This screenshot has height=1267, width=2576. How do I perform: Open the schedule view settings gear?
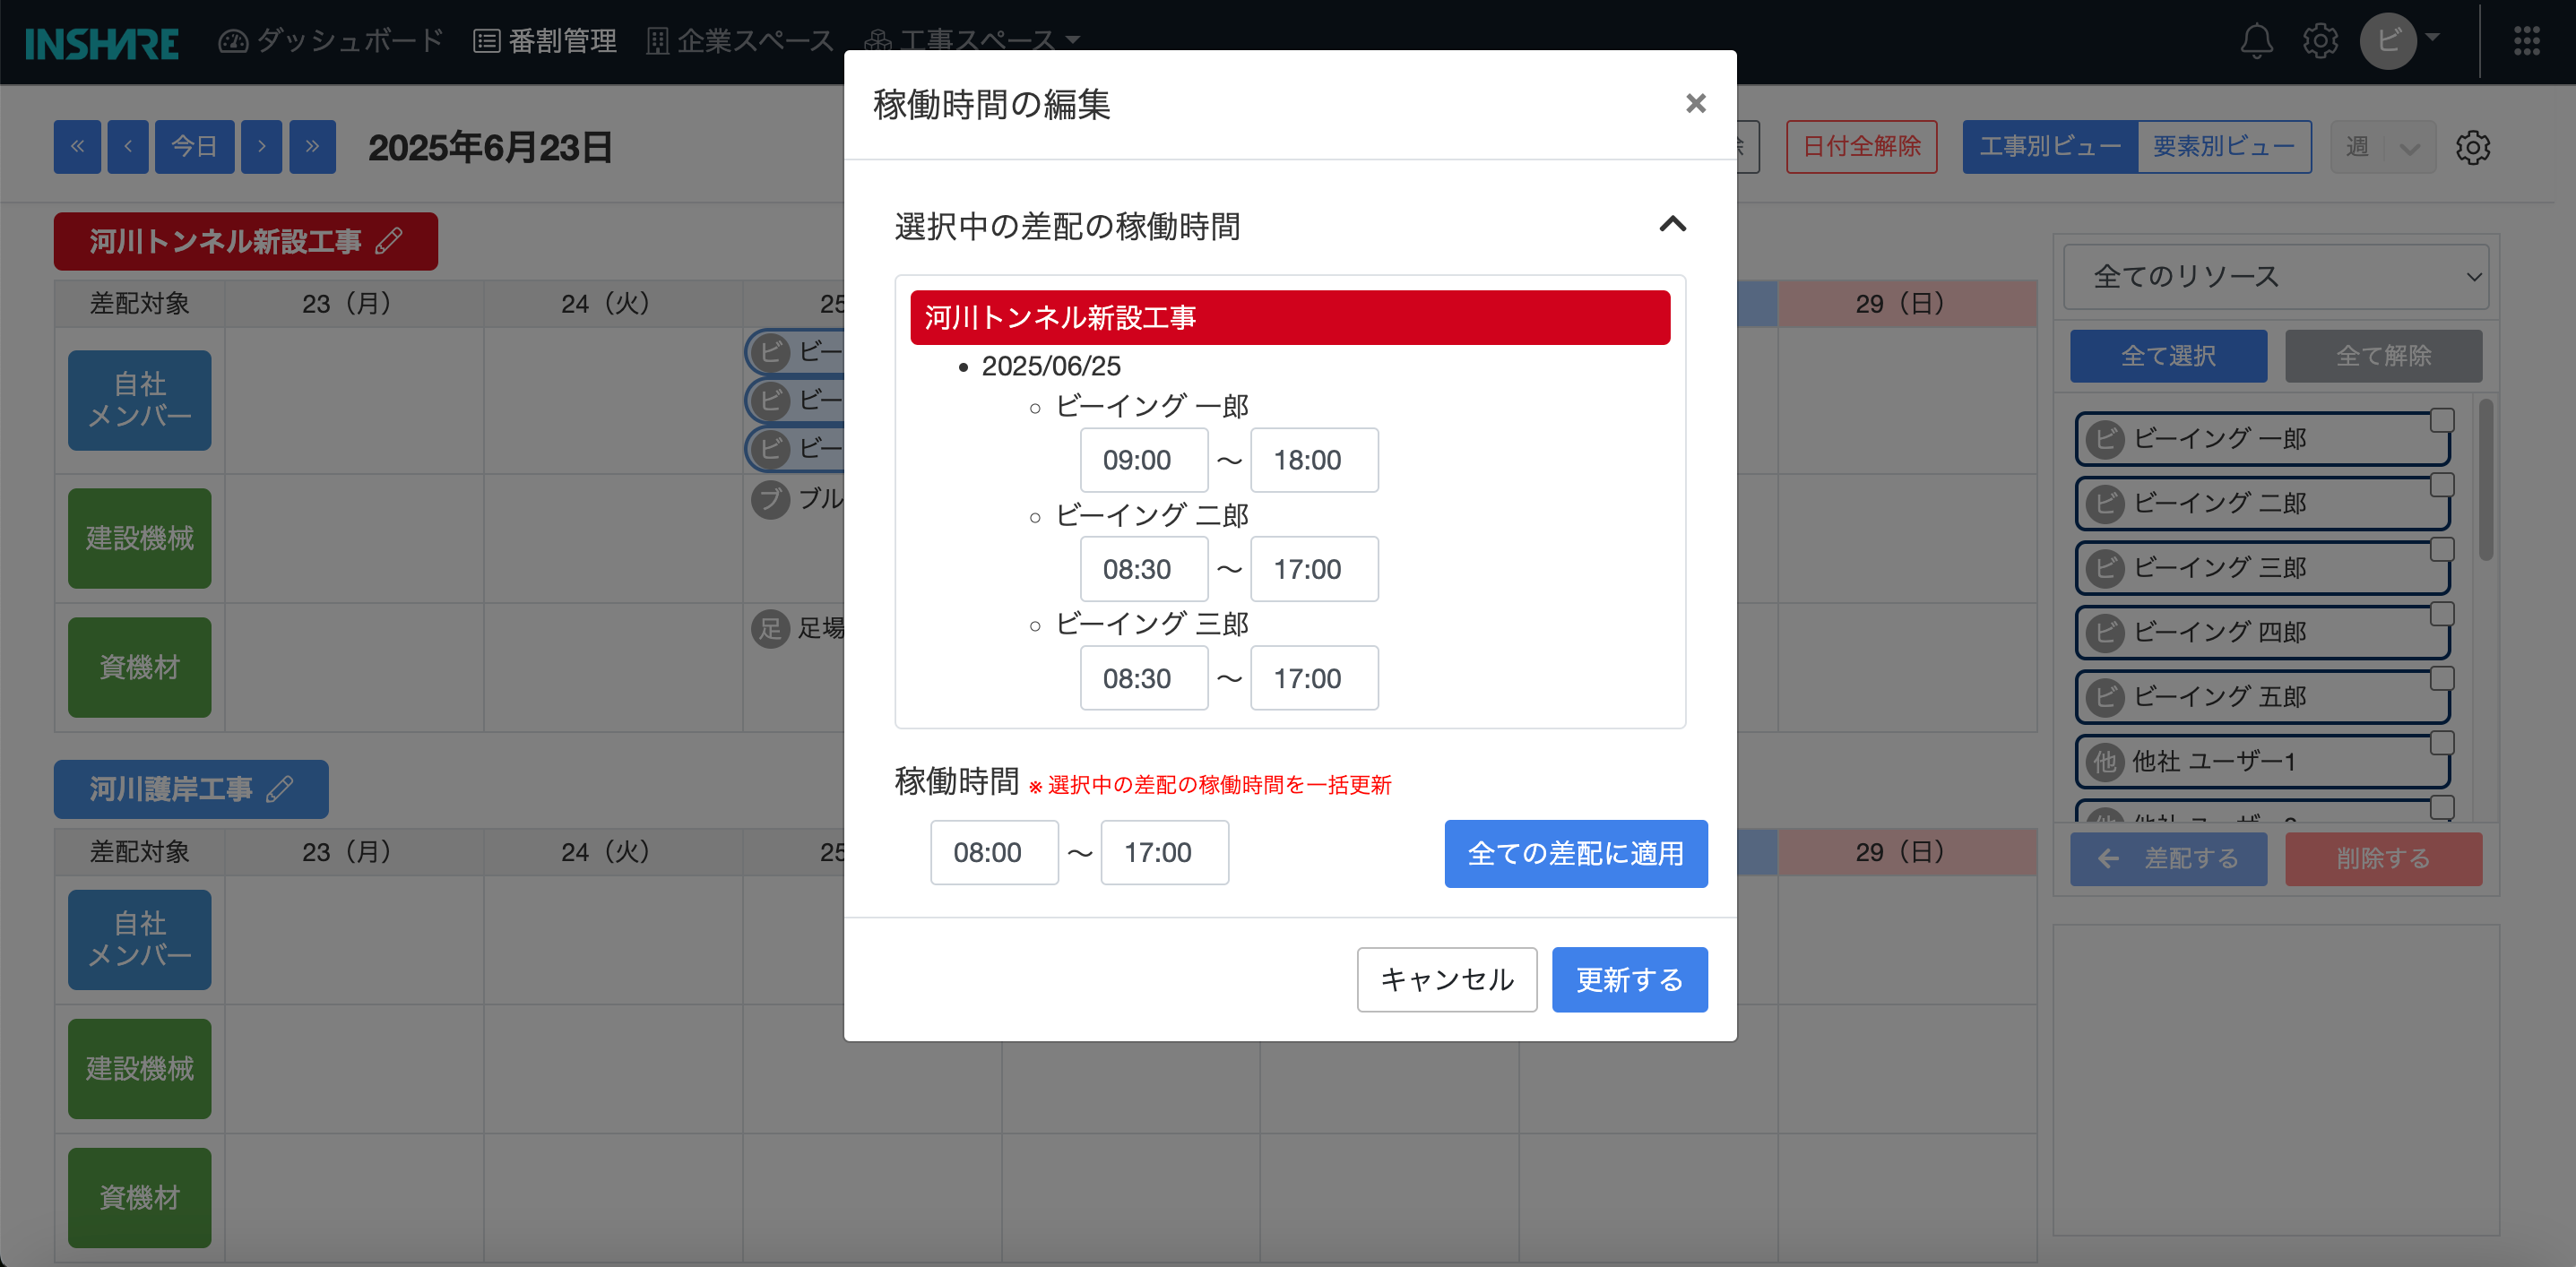[x=2473, y=147]
